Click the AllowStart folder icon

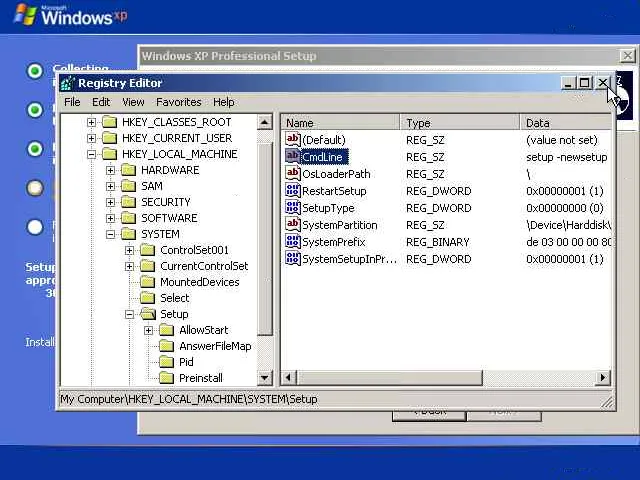[x=167, y=330]
